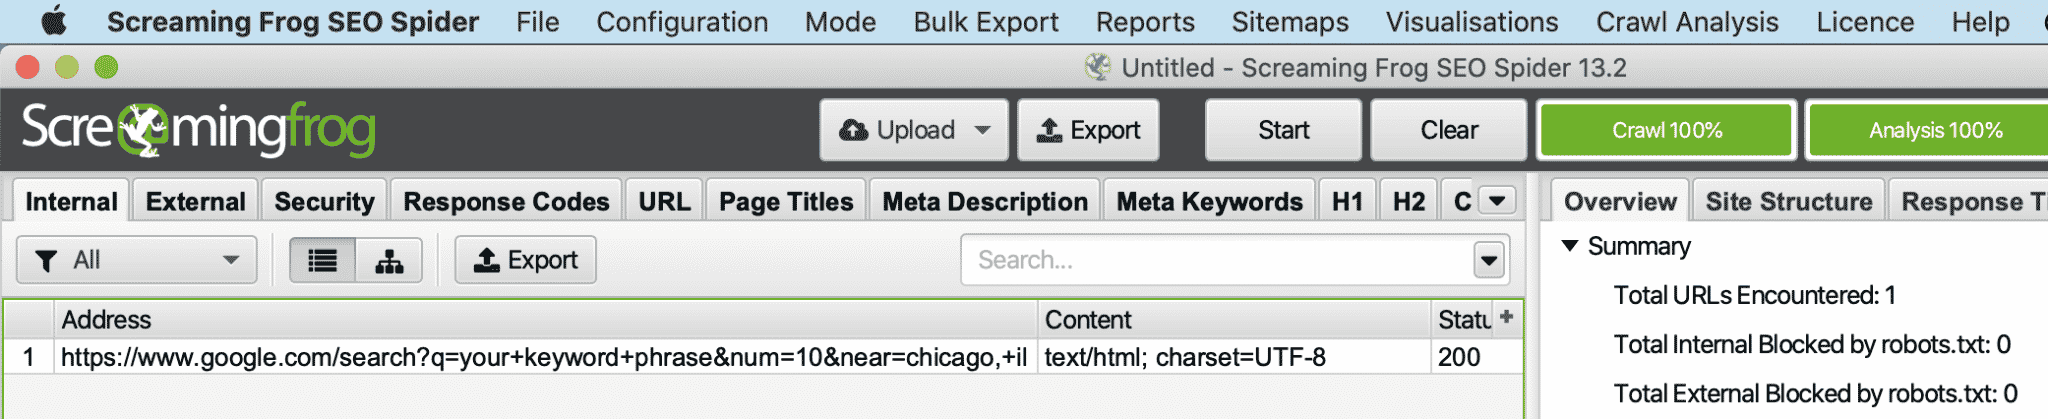Export the filtered table via Export button

point(526,261)
